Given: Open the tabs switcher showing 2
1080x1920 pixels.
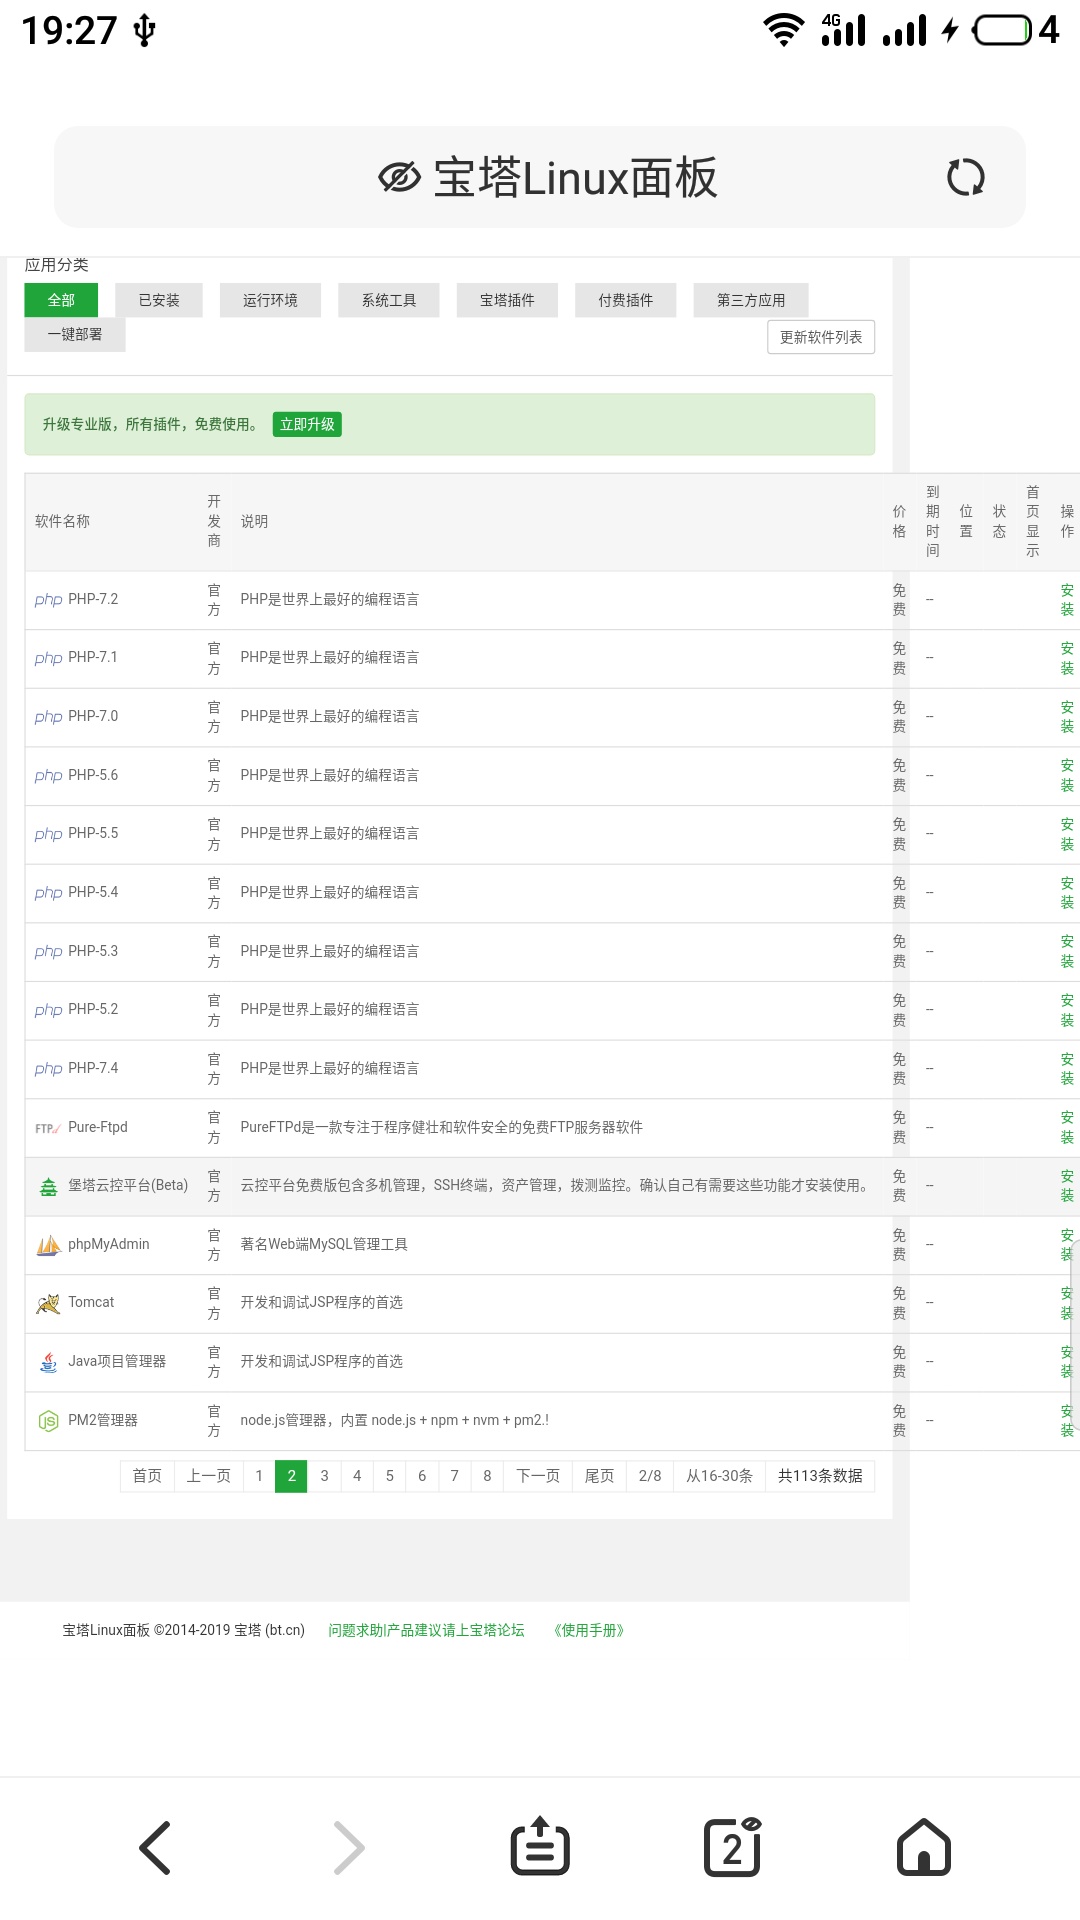Looking at the screenshot, I should click(733, 1846).
